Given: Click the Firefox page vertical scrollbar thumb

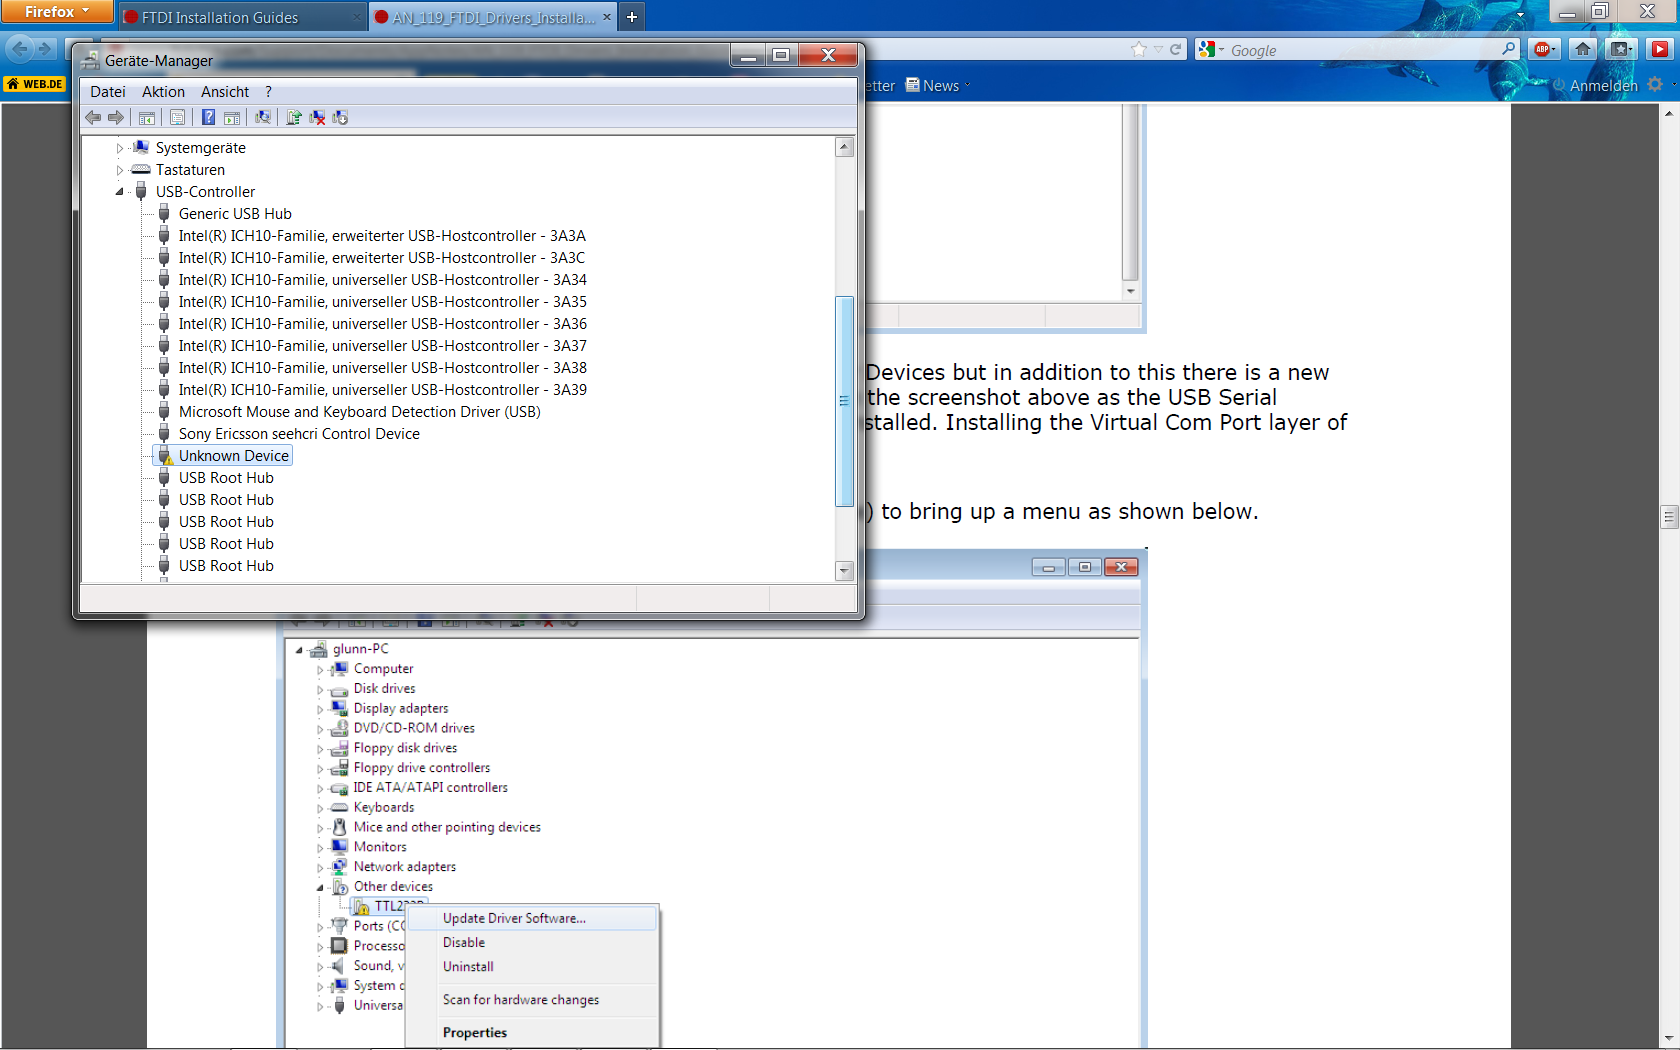Looking at the screenshot, I should pyautogui.click(x=1669, y=517).
